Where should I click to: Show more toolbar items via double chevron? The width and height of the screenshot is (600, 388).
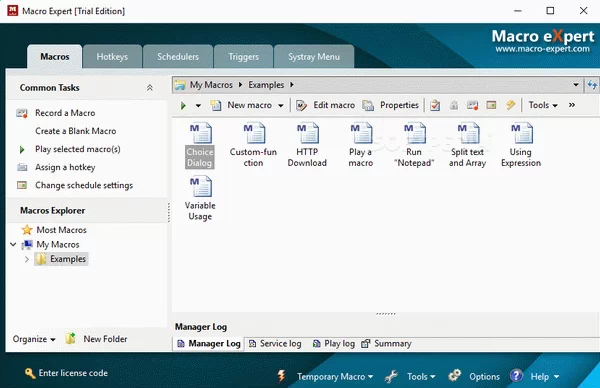pyautogui.click(x=572, y=105)
